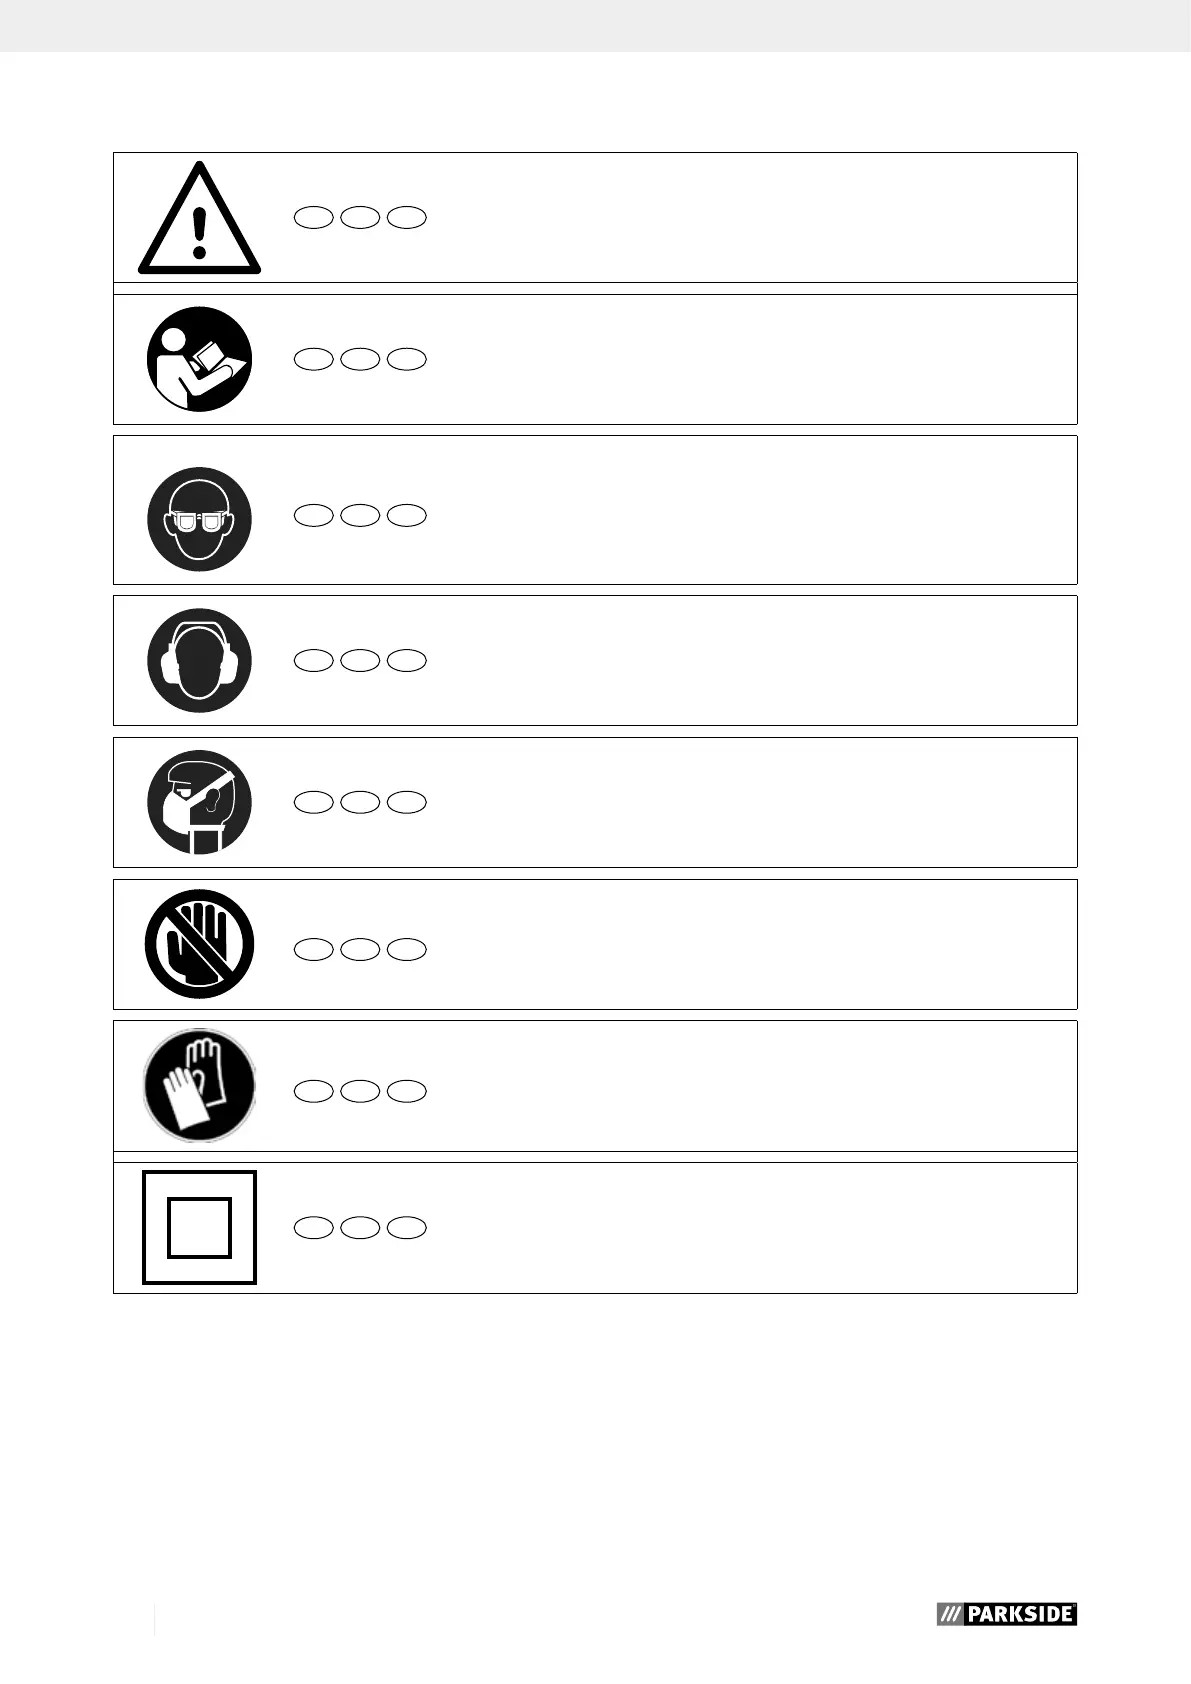Click last oval beside crossed-out hand icon
The width and height of the screenshot is (1191, 1684).
(x=408, y=949)
